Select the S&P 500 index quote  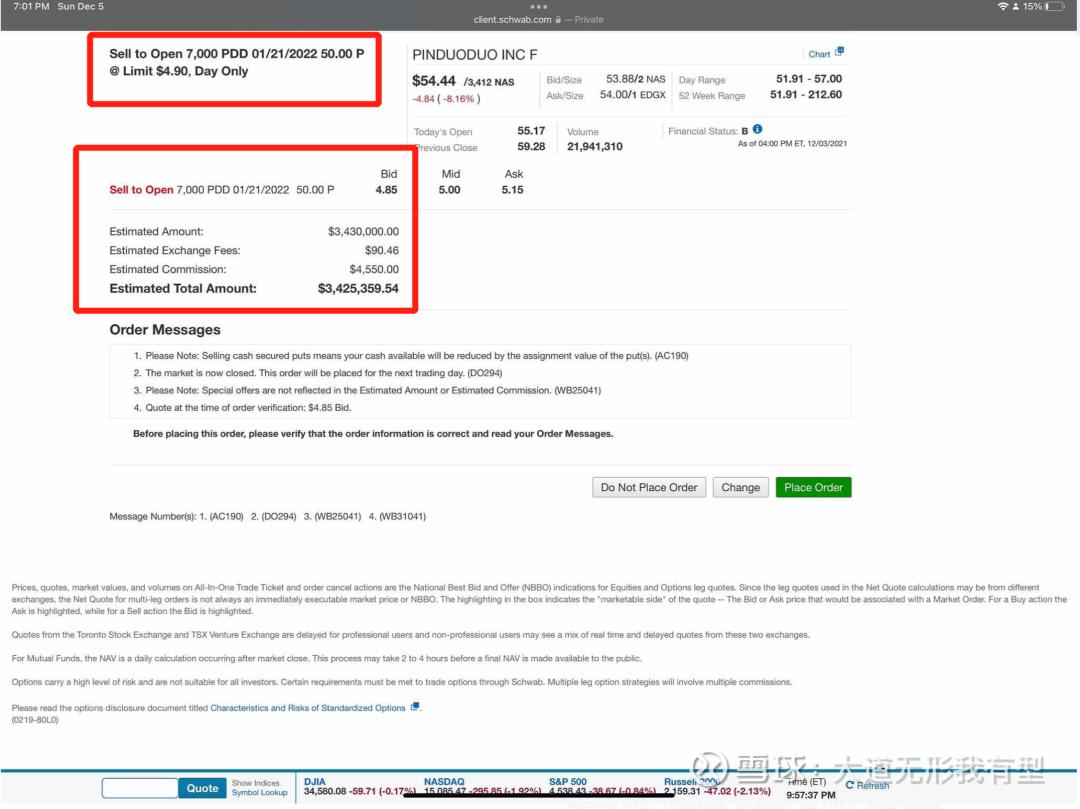click(x=568, y=782)
